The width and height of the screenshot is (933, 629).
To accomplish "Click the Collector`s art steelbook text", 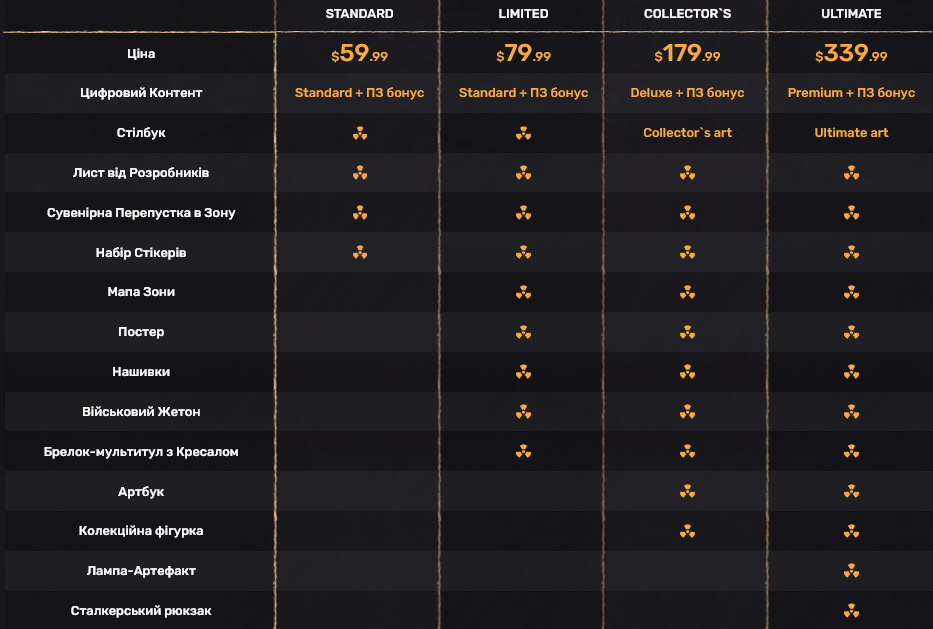I will [687, 133].
